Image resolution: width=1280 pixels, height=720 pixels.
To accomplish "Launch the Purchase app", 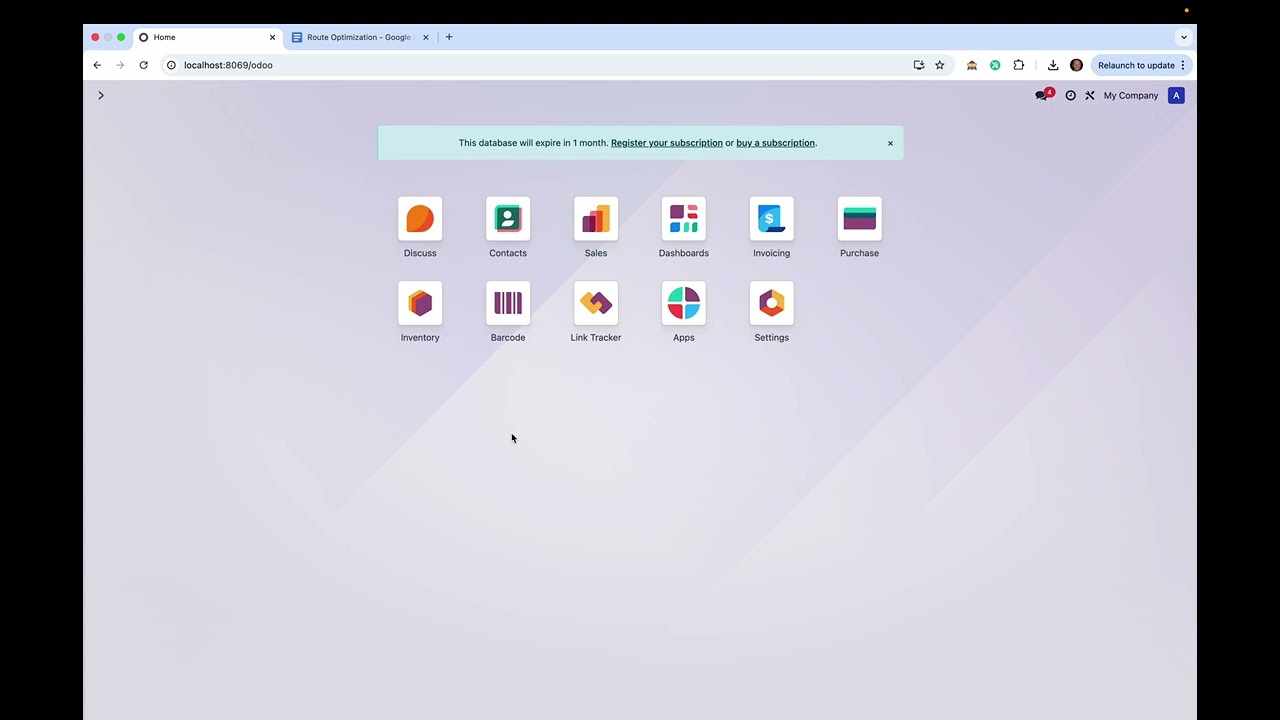I will [860, 219].
